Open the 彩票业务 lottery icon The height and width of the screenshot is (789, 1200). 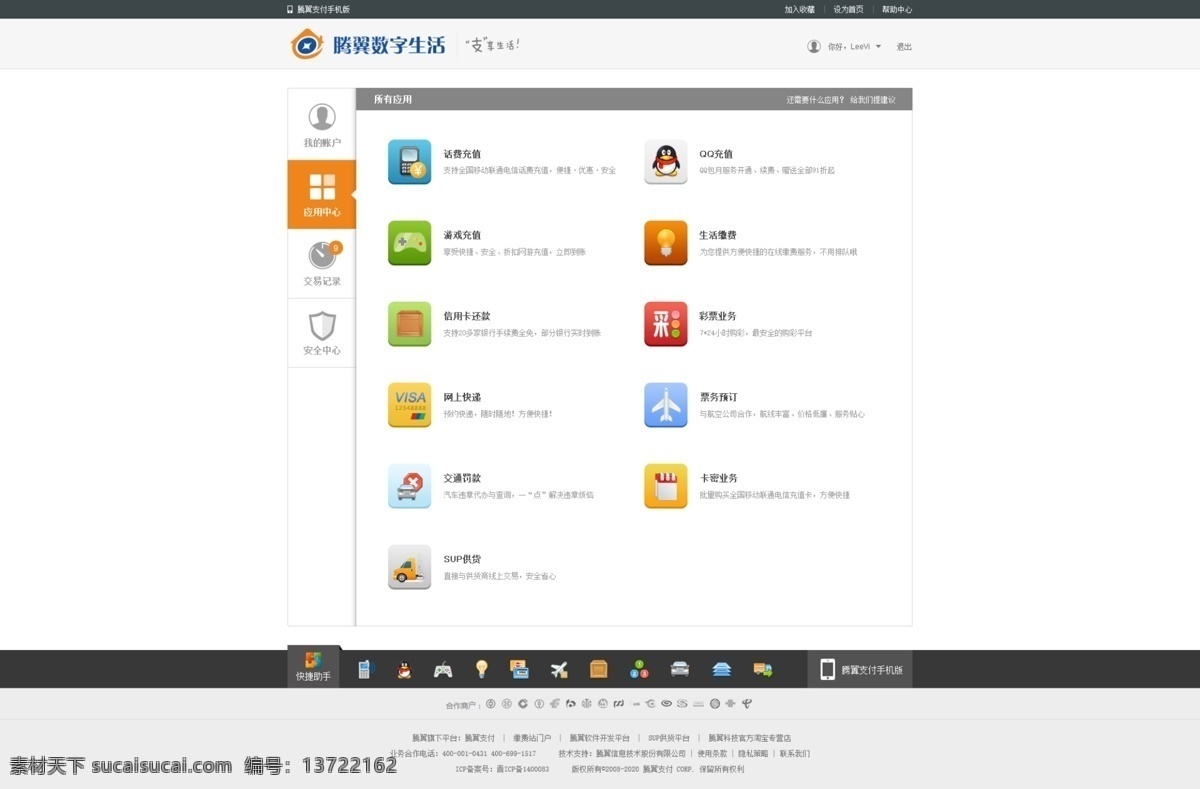pyautogui.click(x=665, y=324)
